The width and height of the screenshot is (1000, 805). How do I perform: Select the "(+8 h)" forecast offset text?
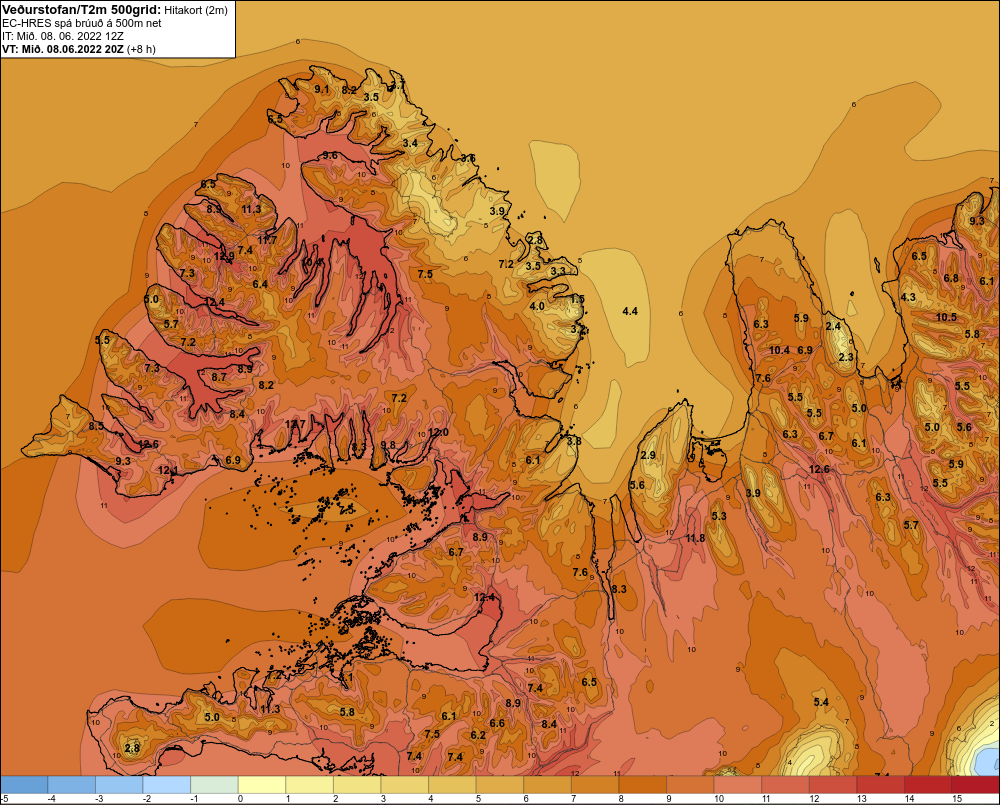click(142, 49)
